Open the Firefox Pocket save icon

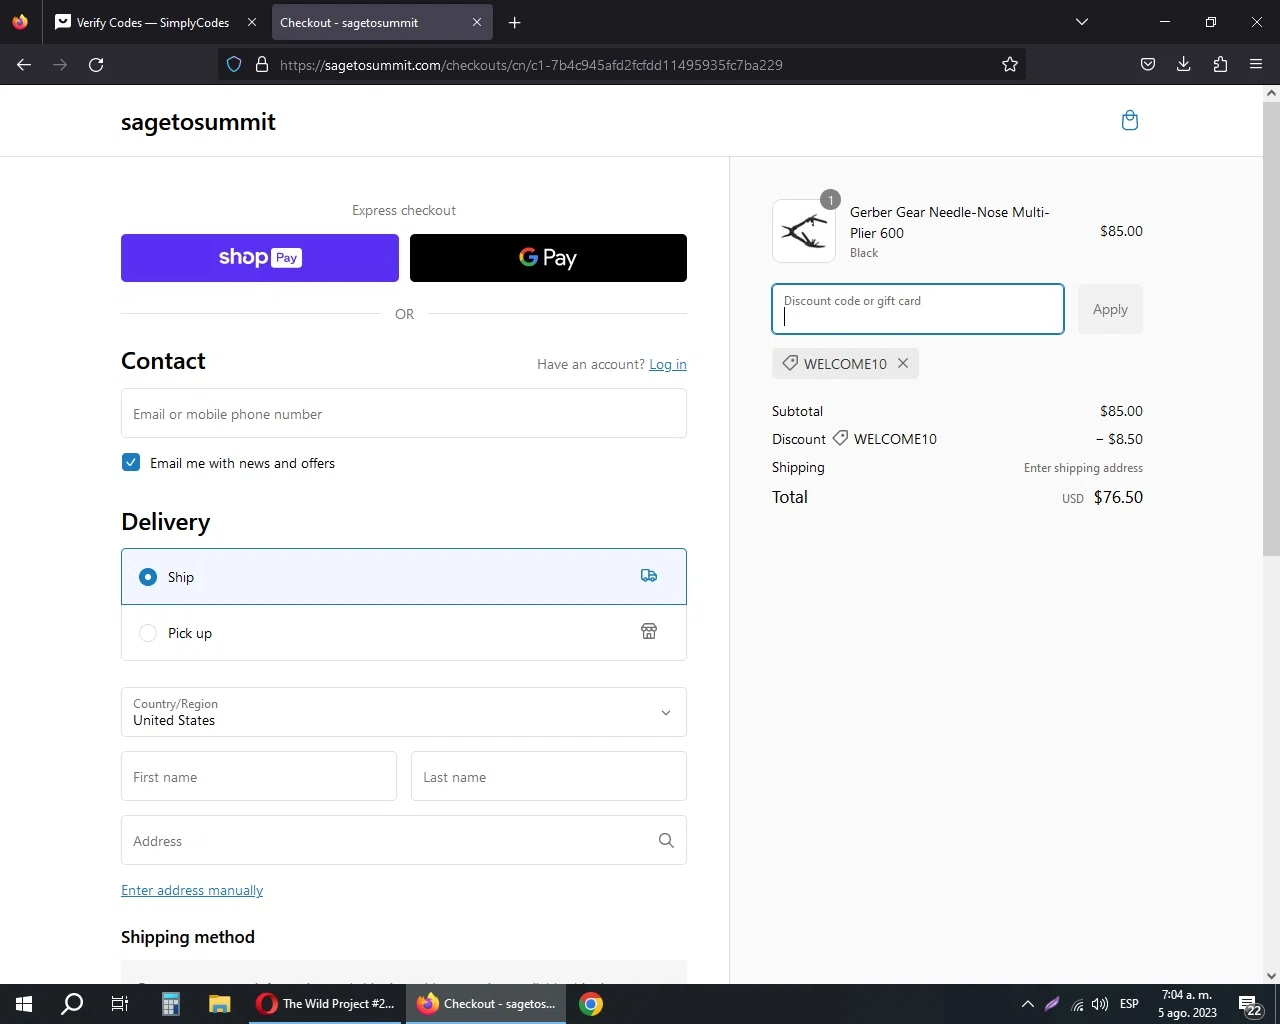coord(1148,65)
